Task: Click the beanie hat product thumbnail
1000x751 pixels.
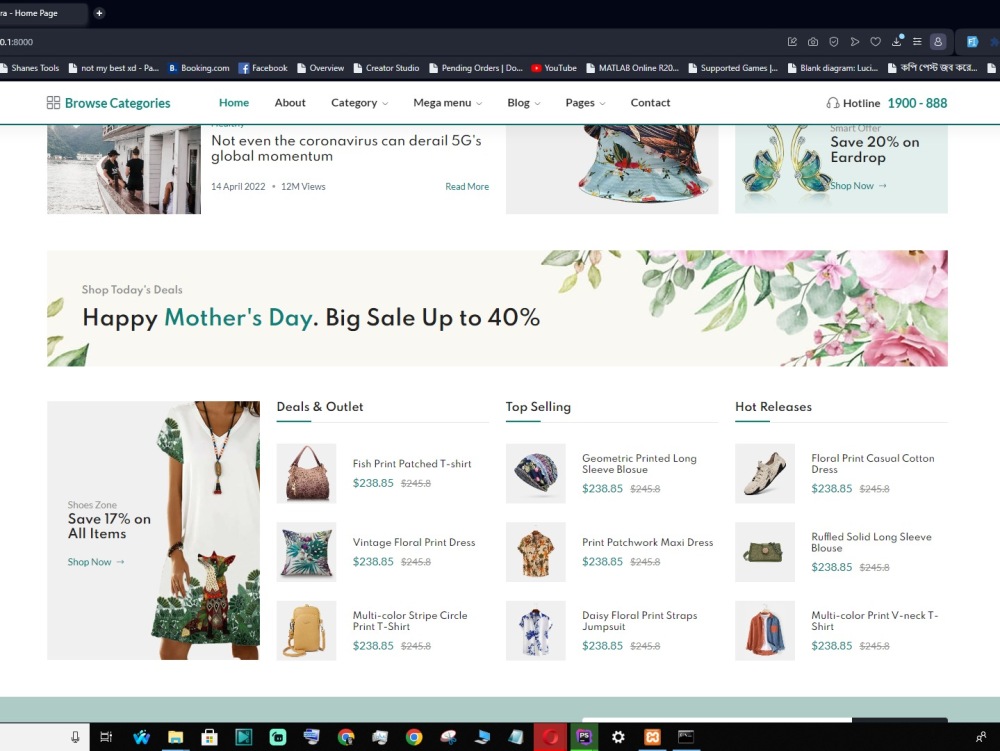Action: [x=536, y=473]
